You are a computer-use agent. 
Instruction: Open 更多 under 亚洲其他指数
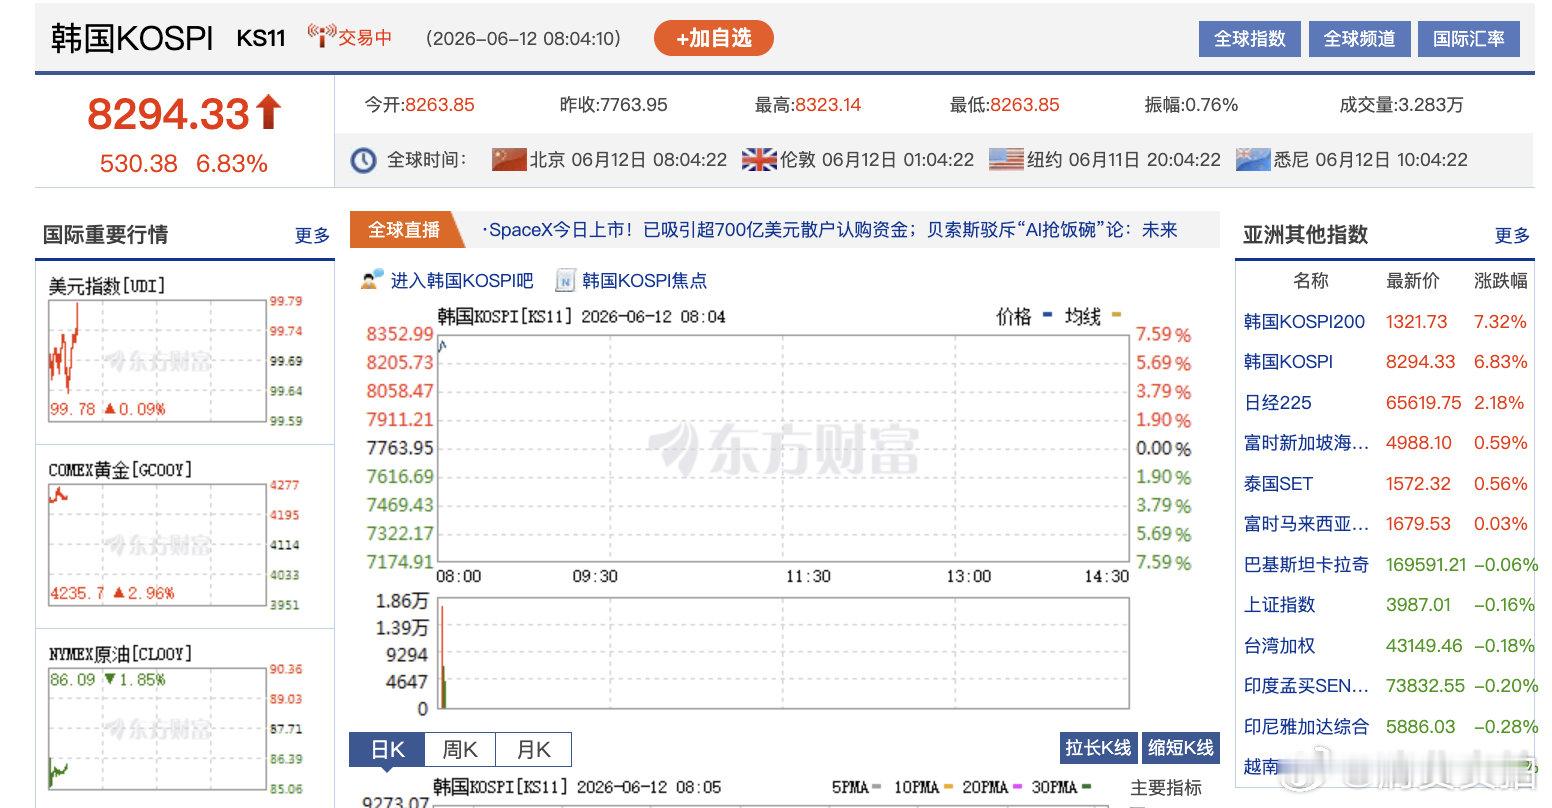(x=1512, y=235)
